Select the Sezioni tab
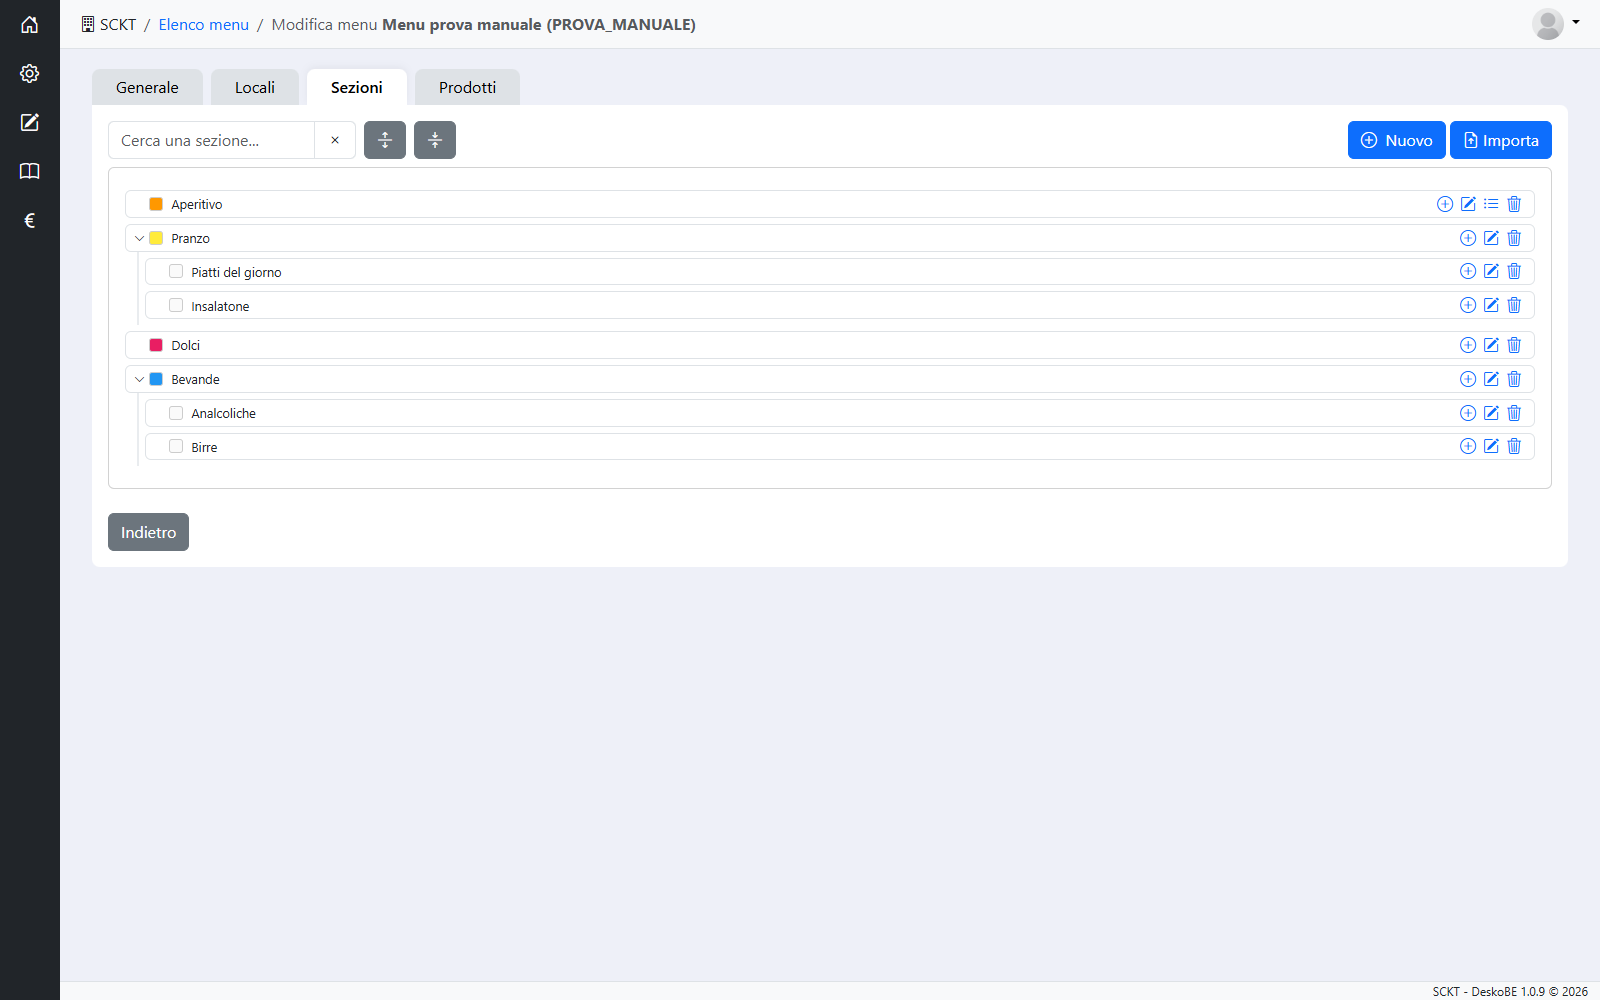Viewport: 1600px width, 1000px height. tap(357, 87)
